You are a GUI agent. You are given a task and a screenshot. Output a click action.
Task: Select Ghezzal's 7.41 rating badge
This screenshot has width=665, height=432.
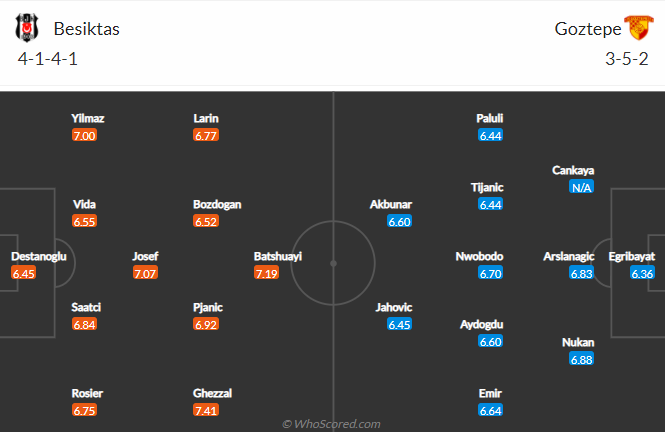click(206, 410)
